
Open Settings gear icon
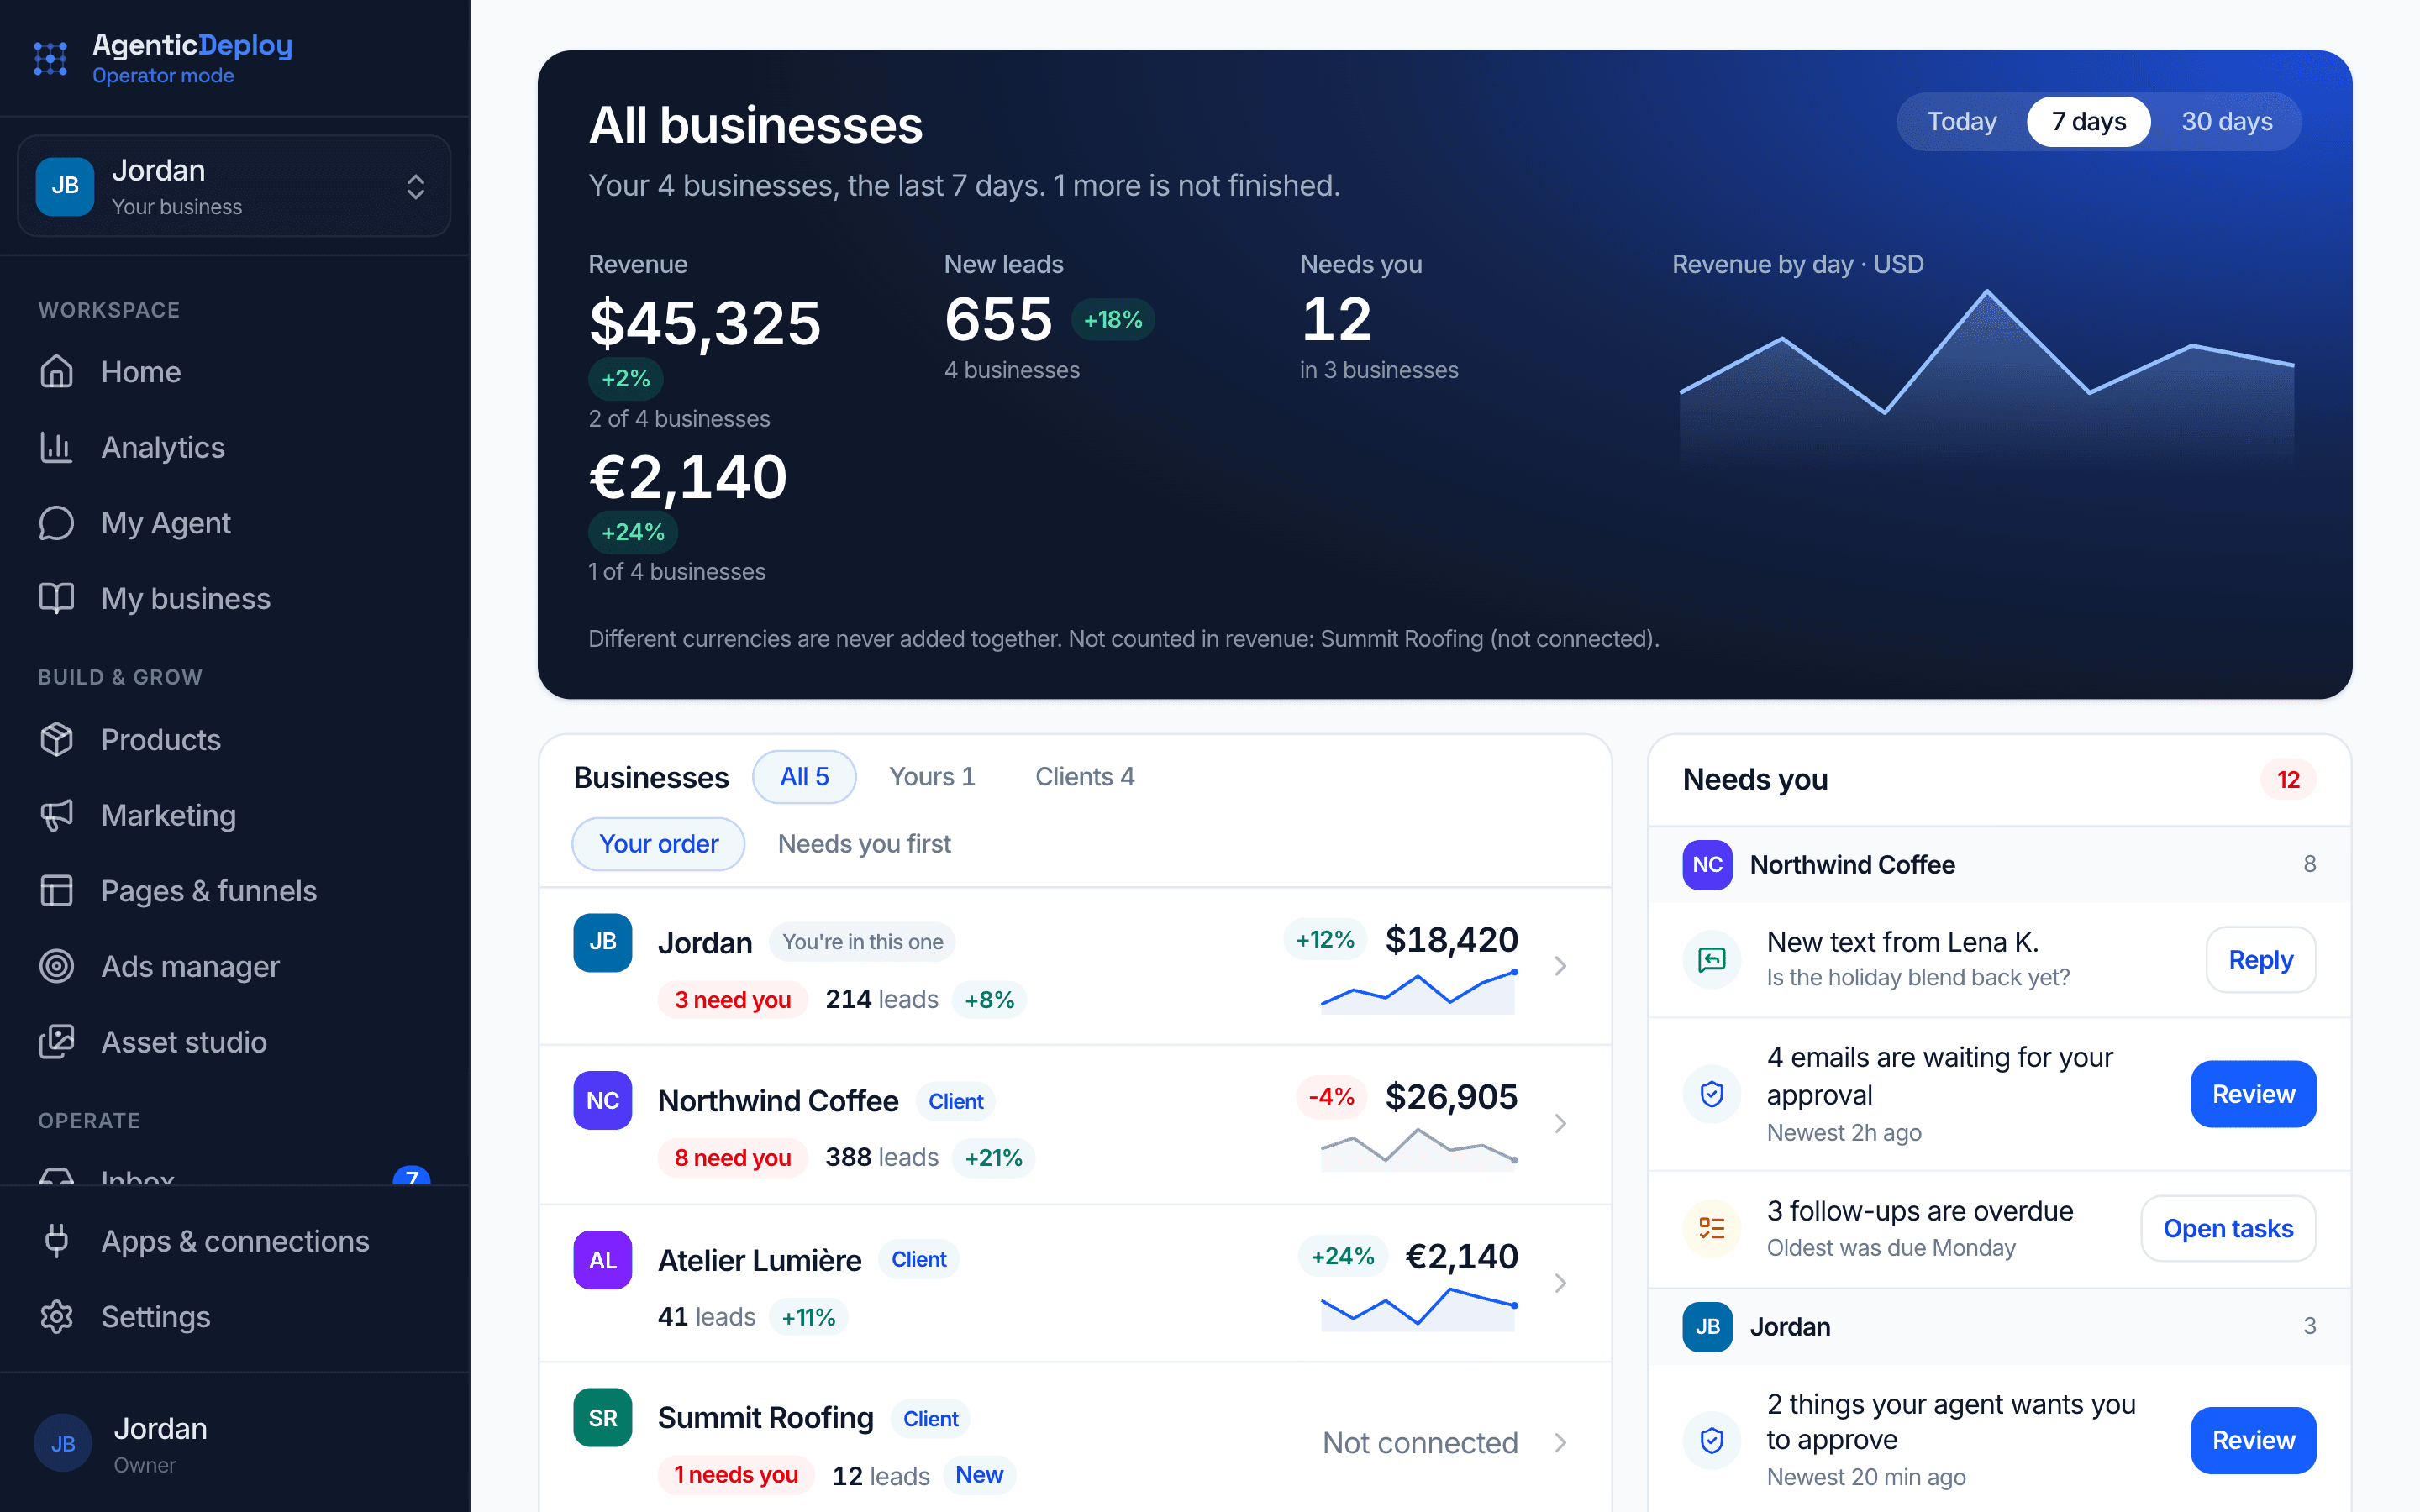tap(57, 1316)
